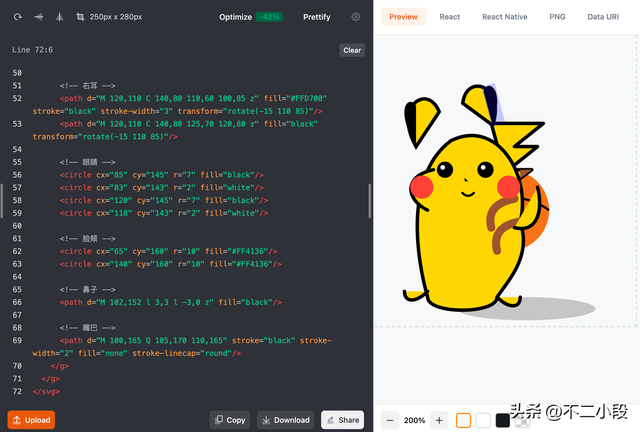Viewport: 640px width, 432px height.
Task: Click the code comment on line 51
Action: coord(87,86)
